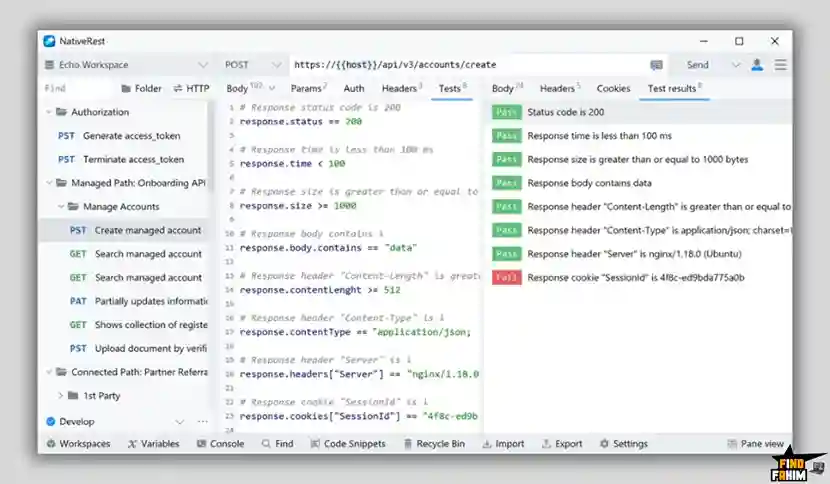Open the POST method dropdown
Image resolution: width=830 pixels, height=484 pixels.
(x=276, y=65)
